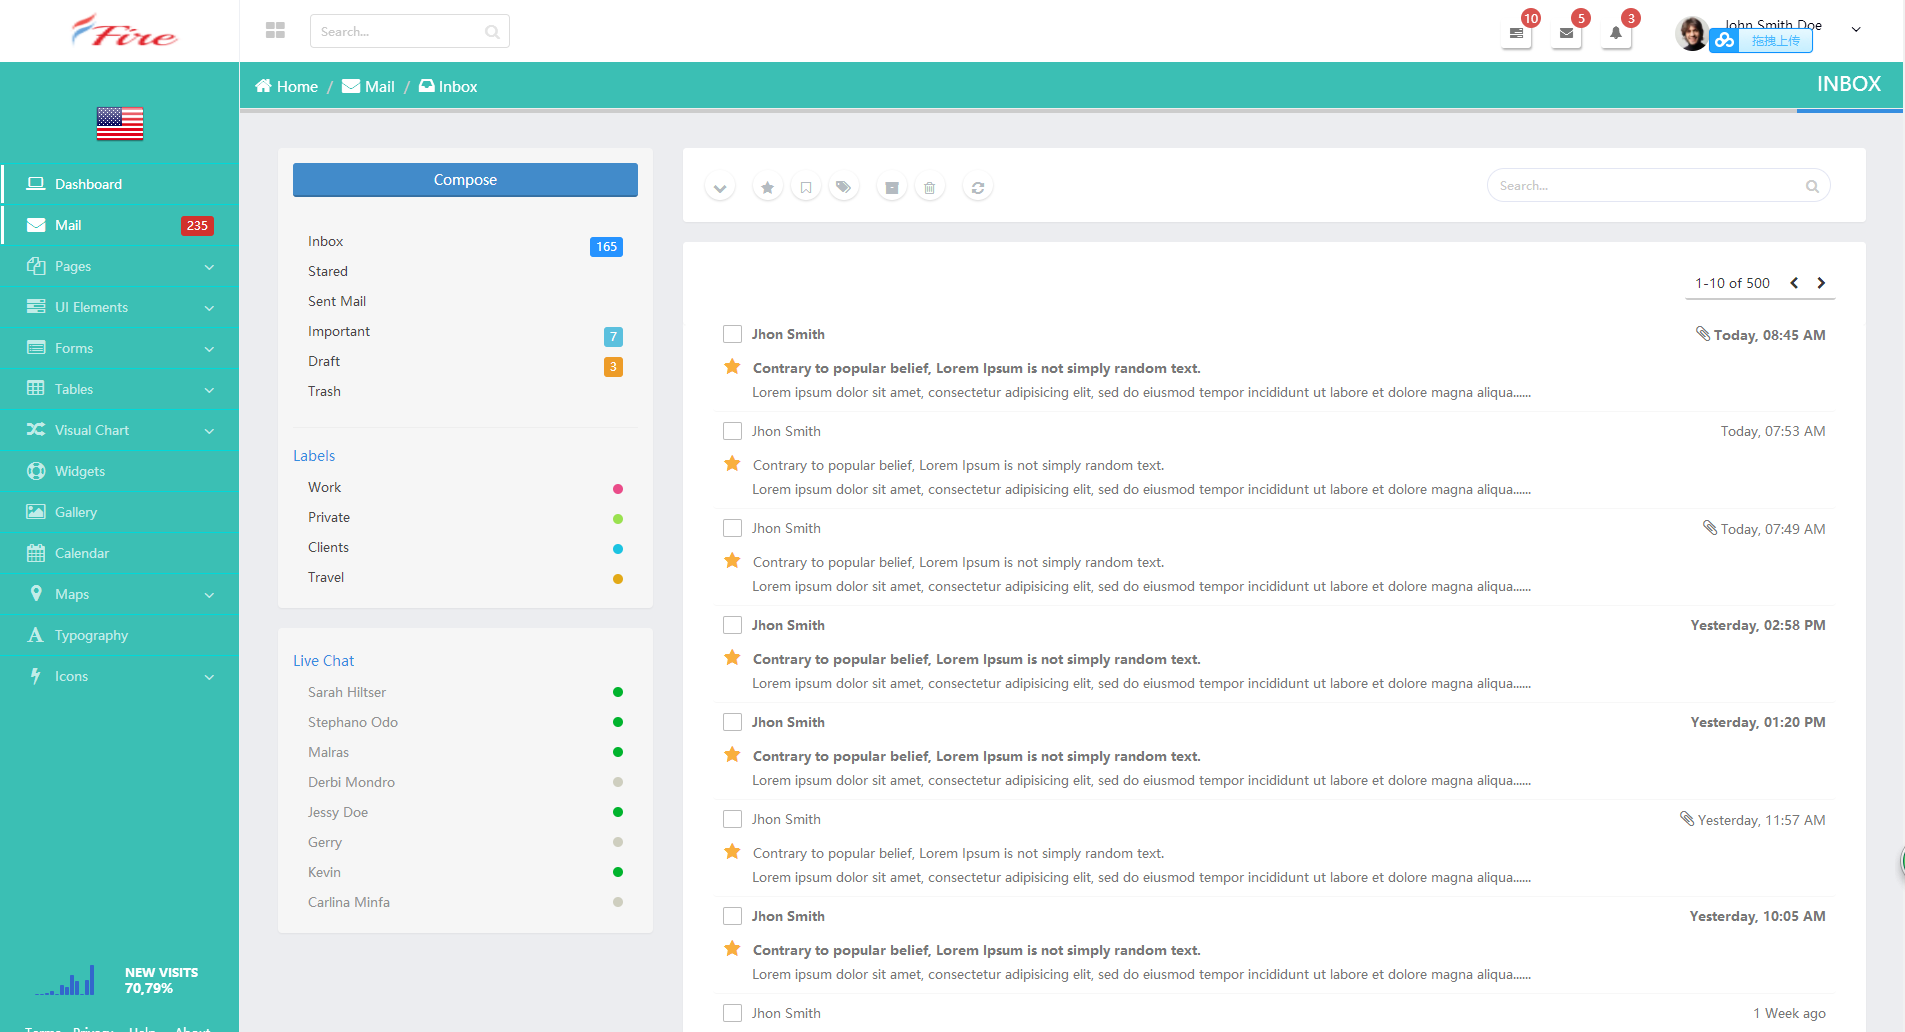
Task: Expand the Tables sidebar menu
Action: (x=120, y=389)
